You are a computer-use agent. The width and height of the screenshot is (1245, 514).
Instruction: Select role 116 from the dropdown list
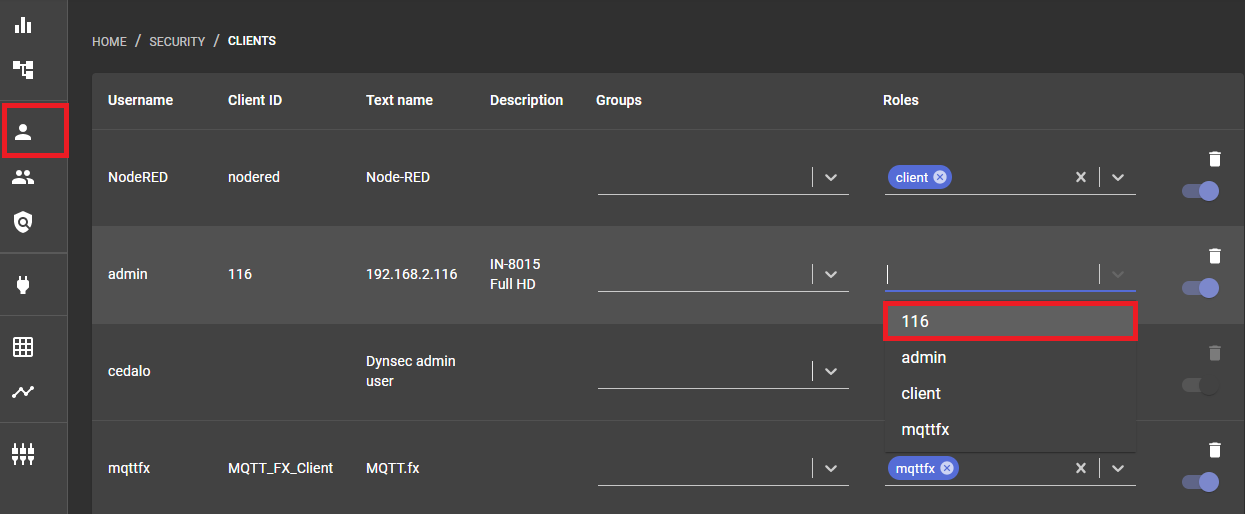click(x=1010, y=322)
